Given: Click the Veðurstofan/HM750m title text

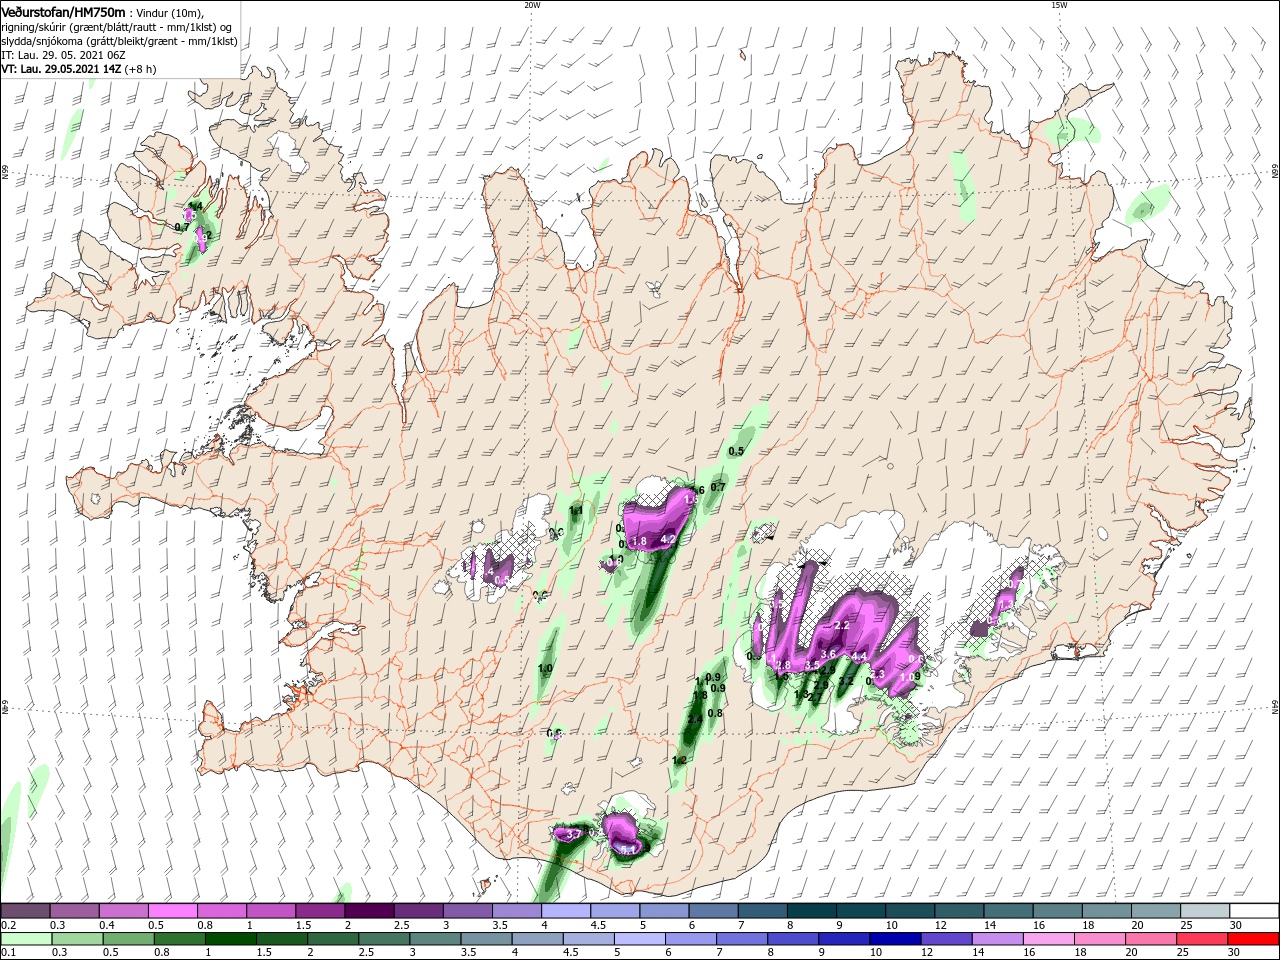Looking at the screenshot, I should (63, 11).
